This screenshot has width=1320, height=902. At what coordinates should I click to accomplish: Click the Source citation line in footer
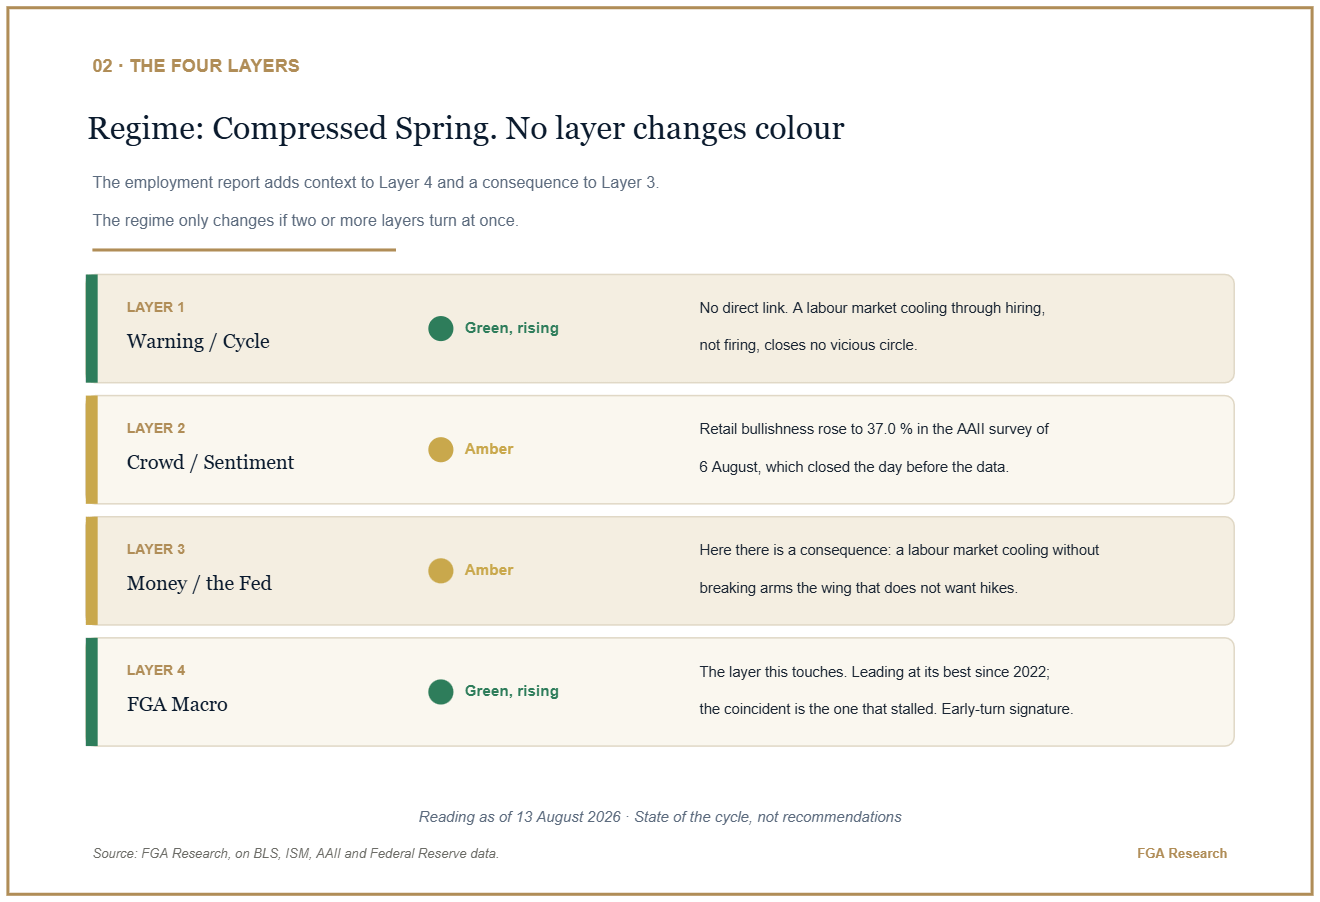(x=296, y=853)
